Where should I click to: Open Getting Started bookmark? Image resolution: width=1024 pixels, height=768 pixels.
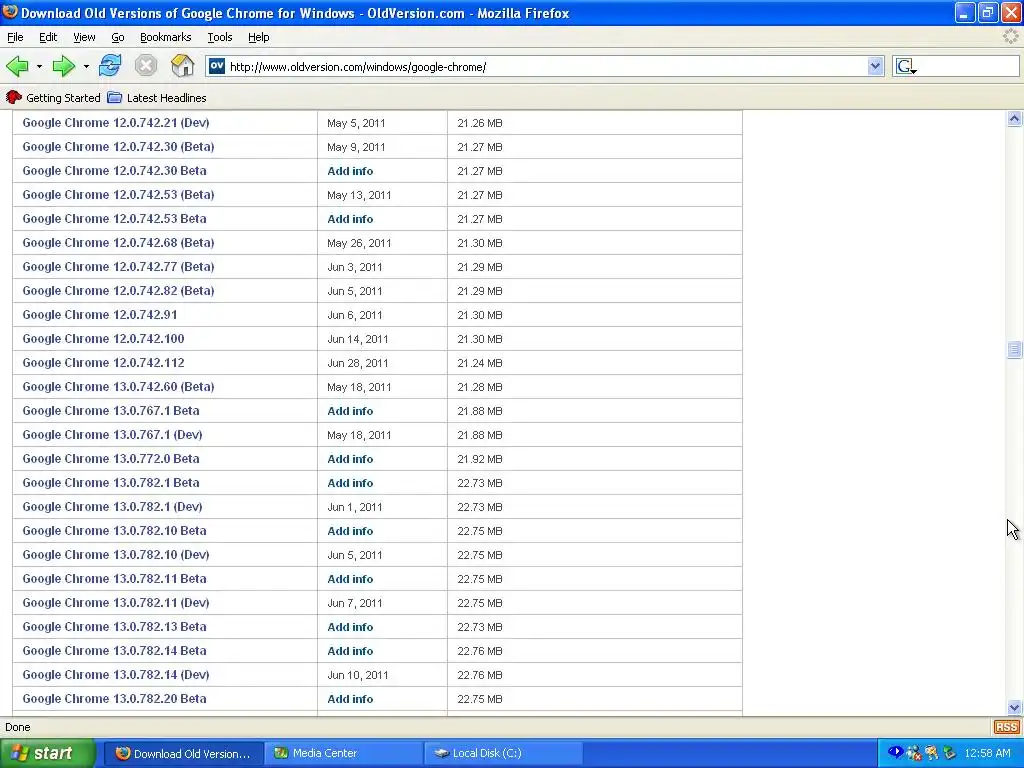coord(53,98)
